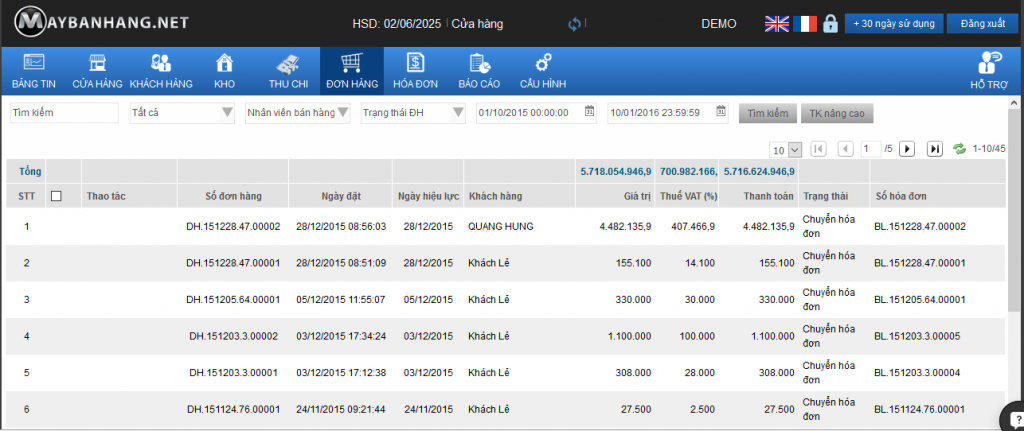Click the current page number field

coord(871,149)
